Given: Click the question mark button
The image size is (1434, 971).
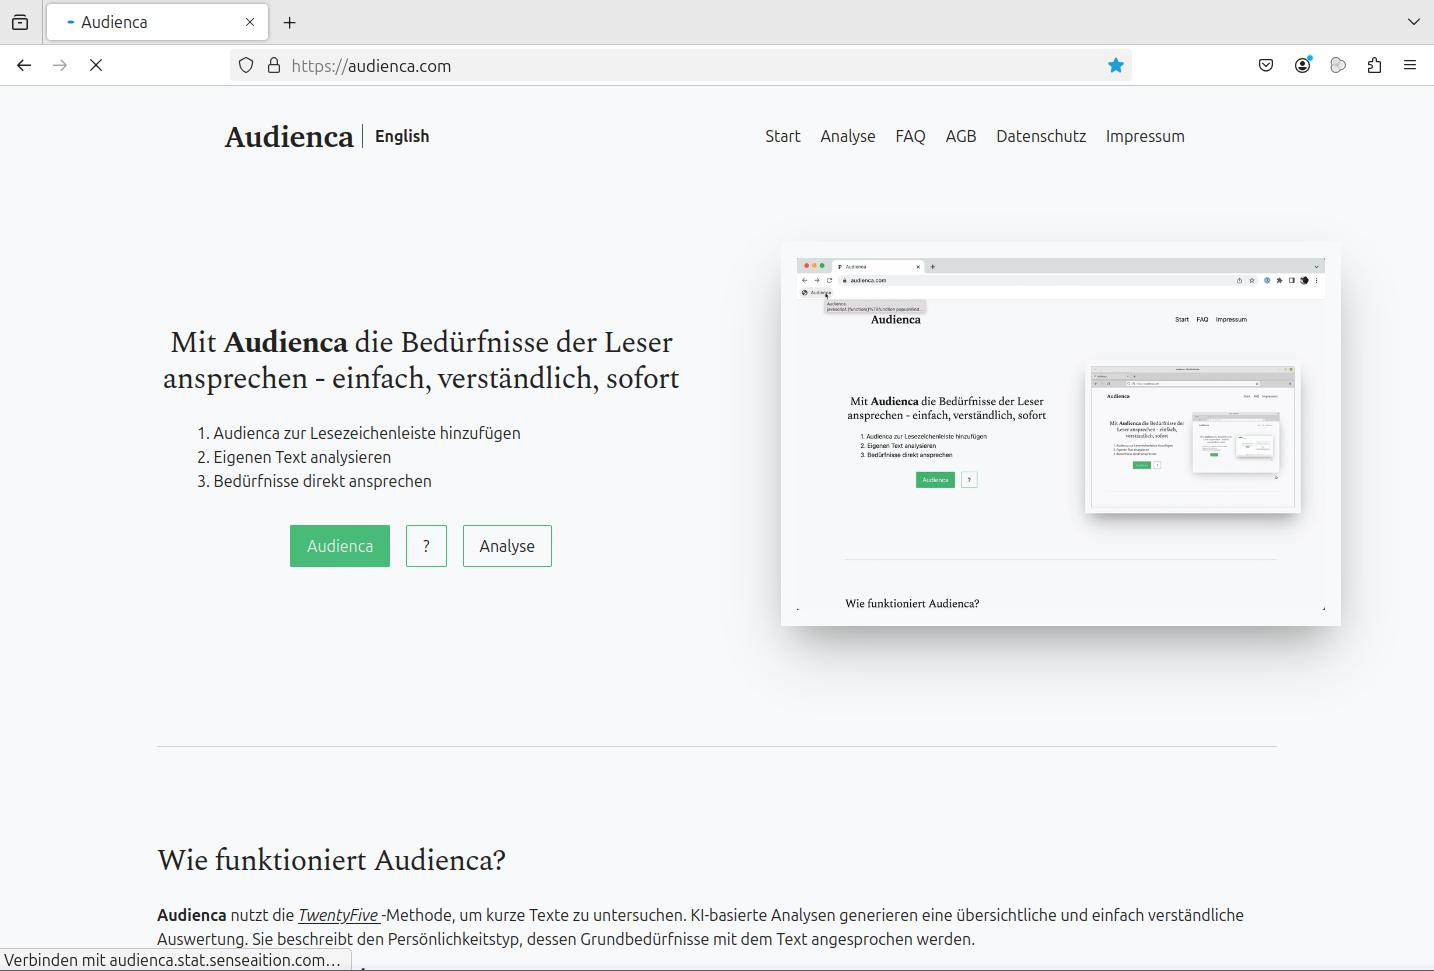Looking at the screenshot, I should click(426, 546).
